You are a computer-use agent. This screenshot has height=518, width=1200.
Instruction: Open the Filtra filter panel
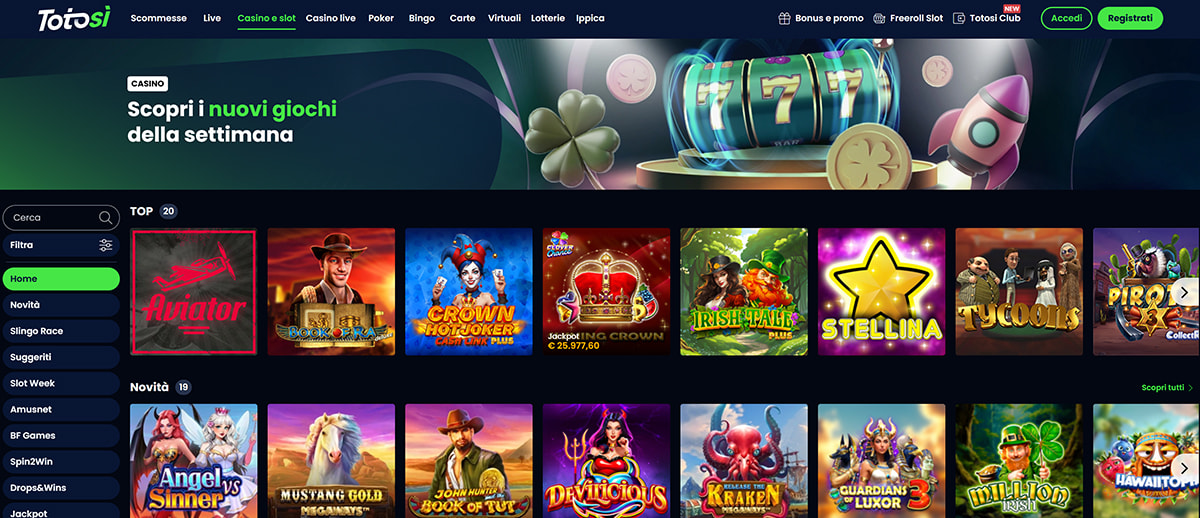tap(60, 245)
